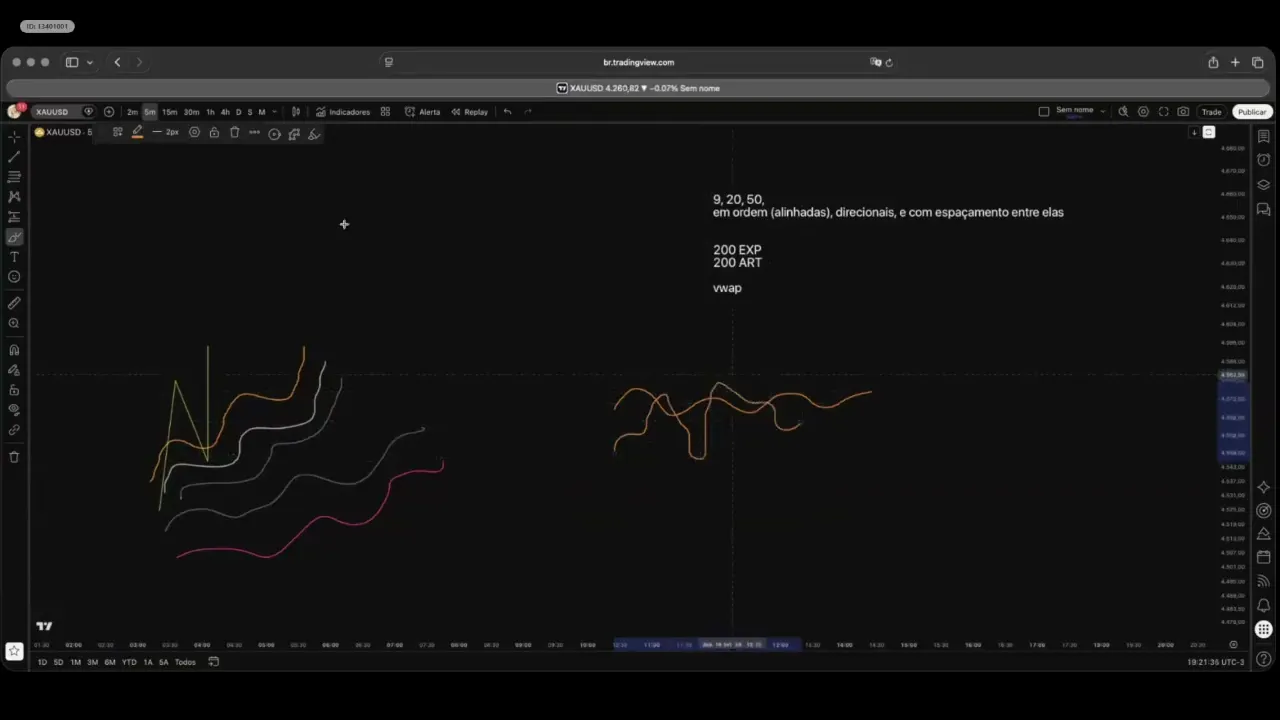Change the brush line color

tap(137, 132)
